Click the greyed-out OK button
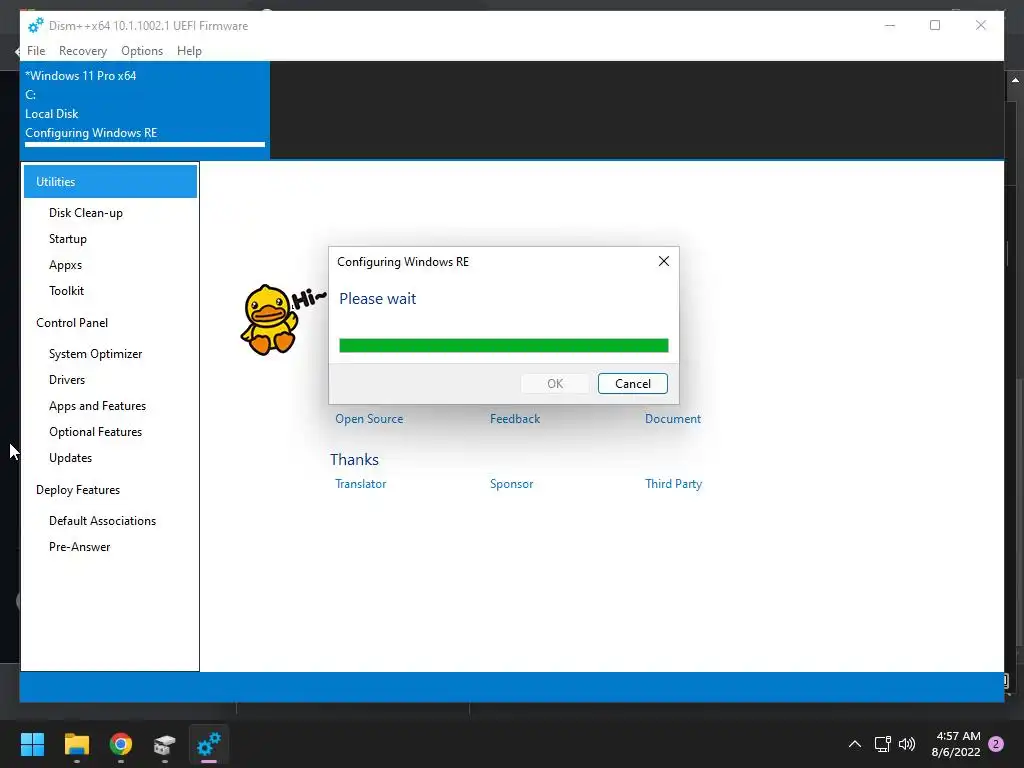The width and height of the screenshot is (1024, 768). 555,383
